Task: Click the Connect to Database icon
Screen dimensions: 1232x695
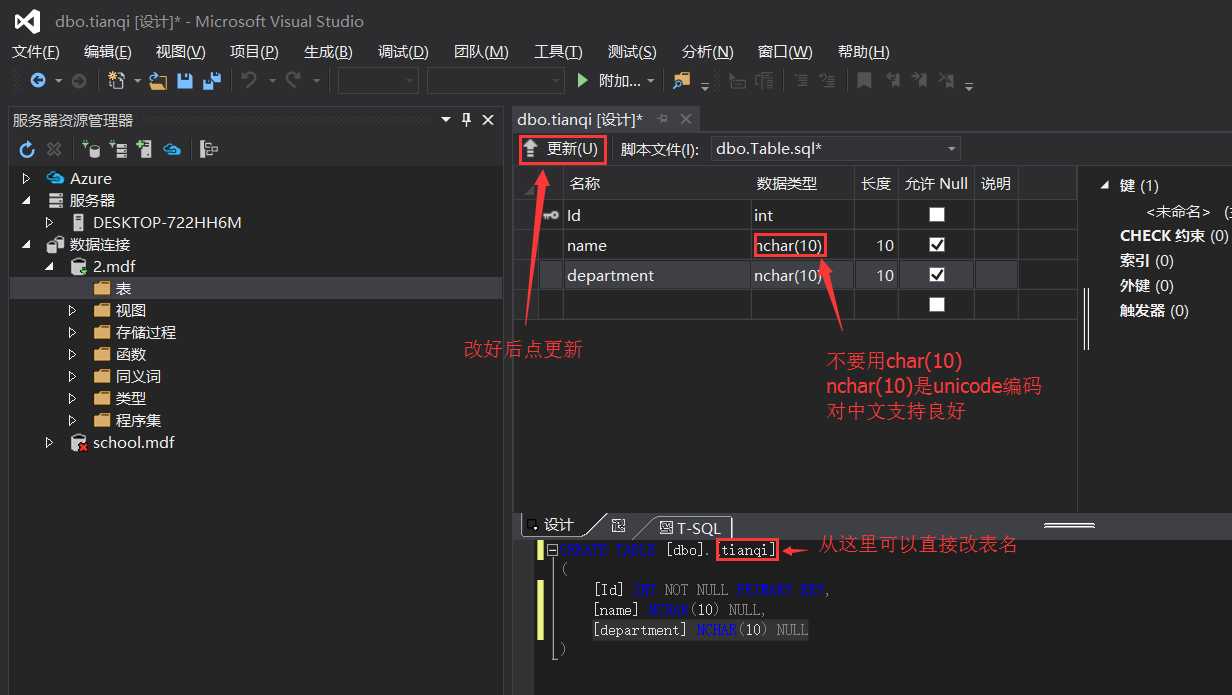Action: pos(91,150)
